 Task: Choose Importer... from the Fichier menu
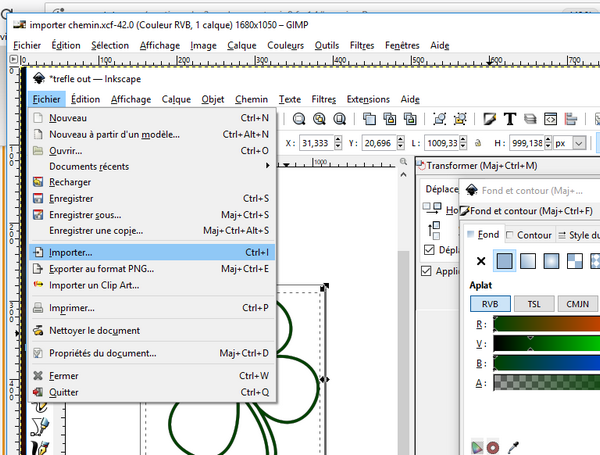(152, 253)
